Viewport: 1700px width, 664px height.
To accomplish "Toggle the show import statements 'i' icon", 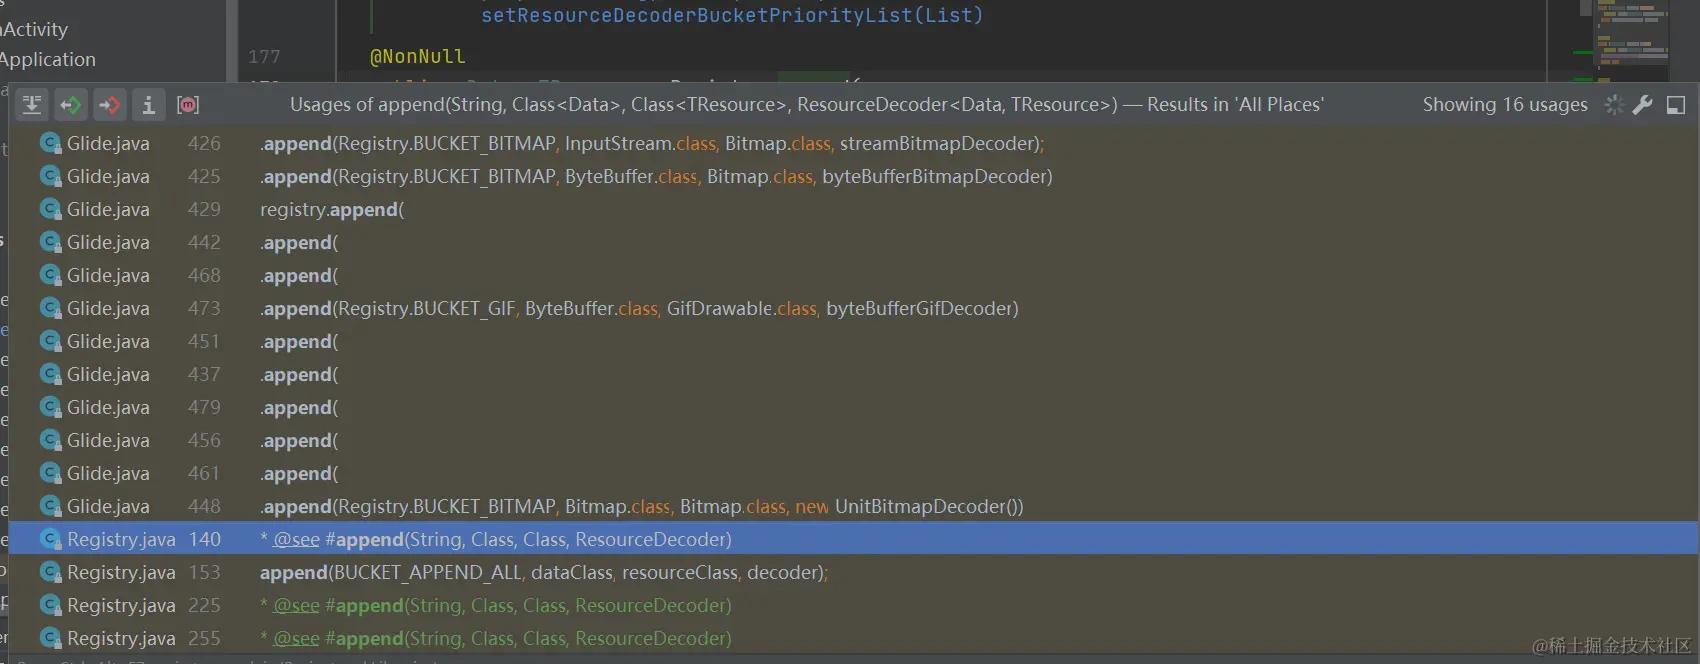I will (x=148, y=105).
